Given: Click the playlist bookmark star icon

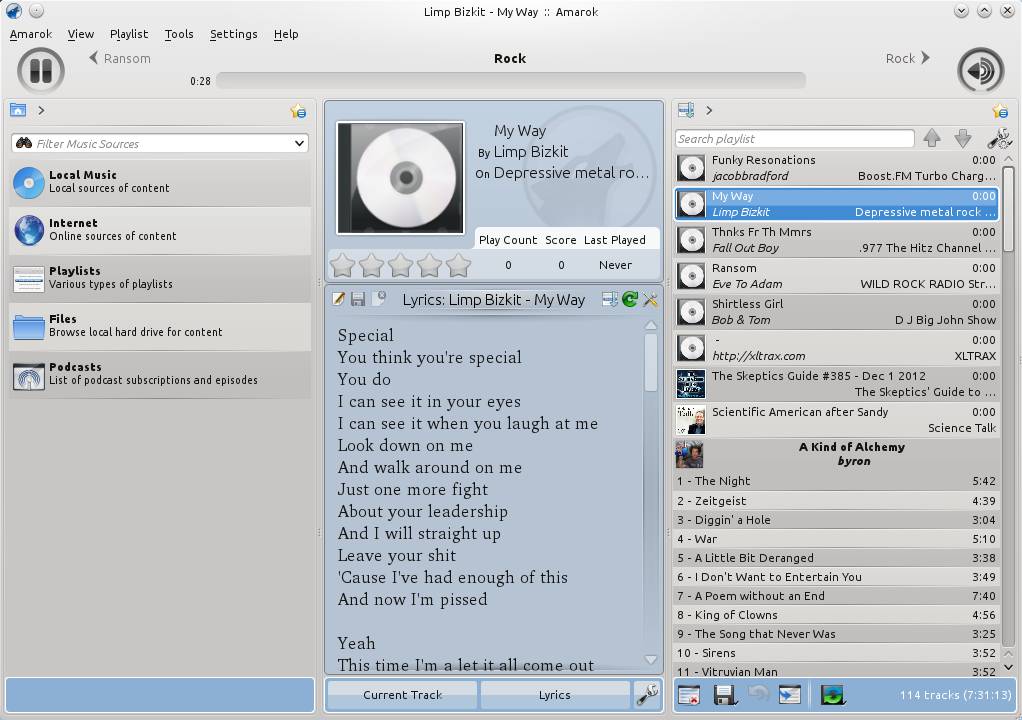Looking at the screenshot, I should [x=1000, y=111].
